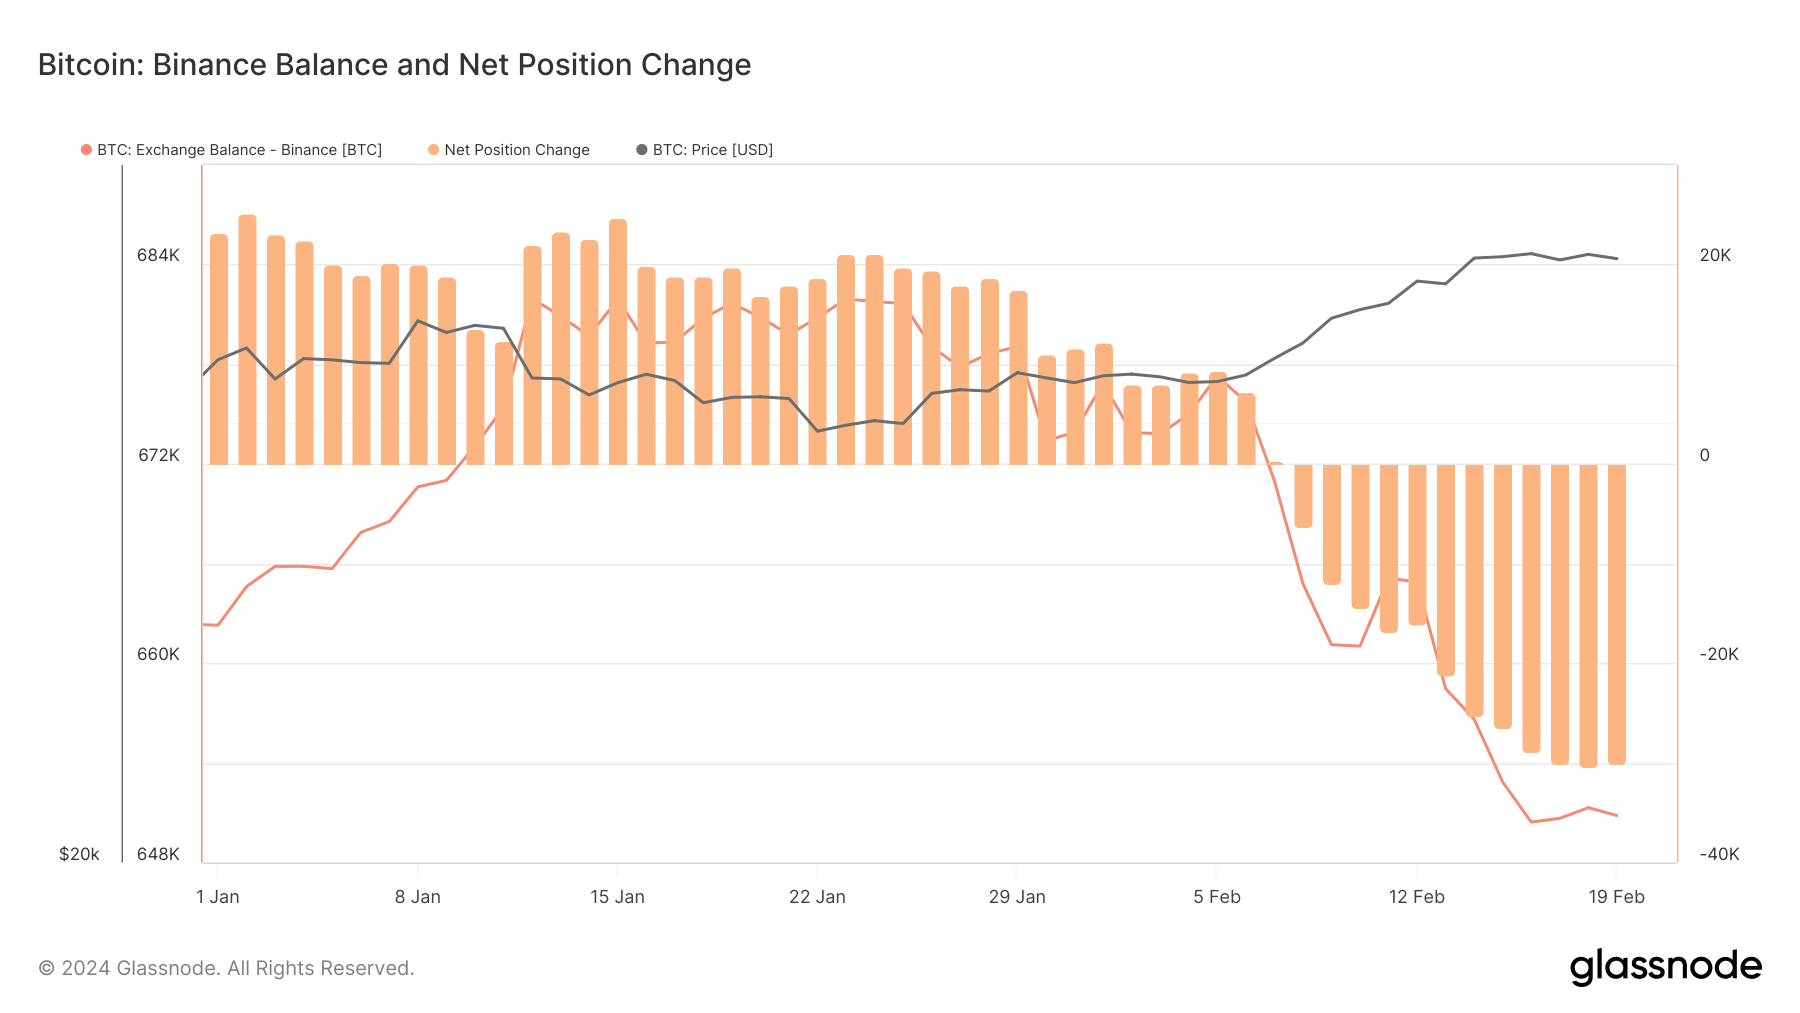The width and height of the screenshot is (1800, 1013).
Task: Click the -20K right axis label
Action: point(1719,655)
